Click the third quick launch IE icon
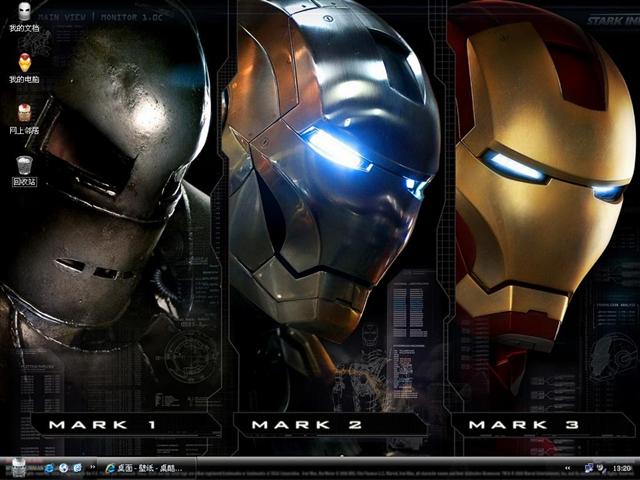This screenshot has width=640, height=480. click(77, 468)
